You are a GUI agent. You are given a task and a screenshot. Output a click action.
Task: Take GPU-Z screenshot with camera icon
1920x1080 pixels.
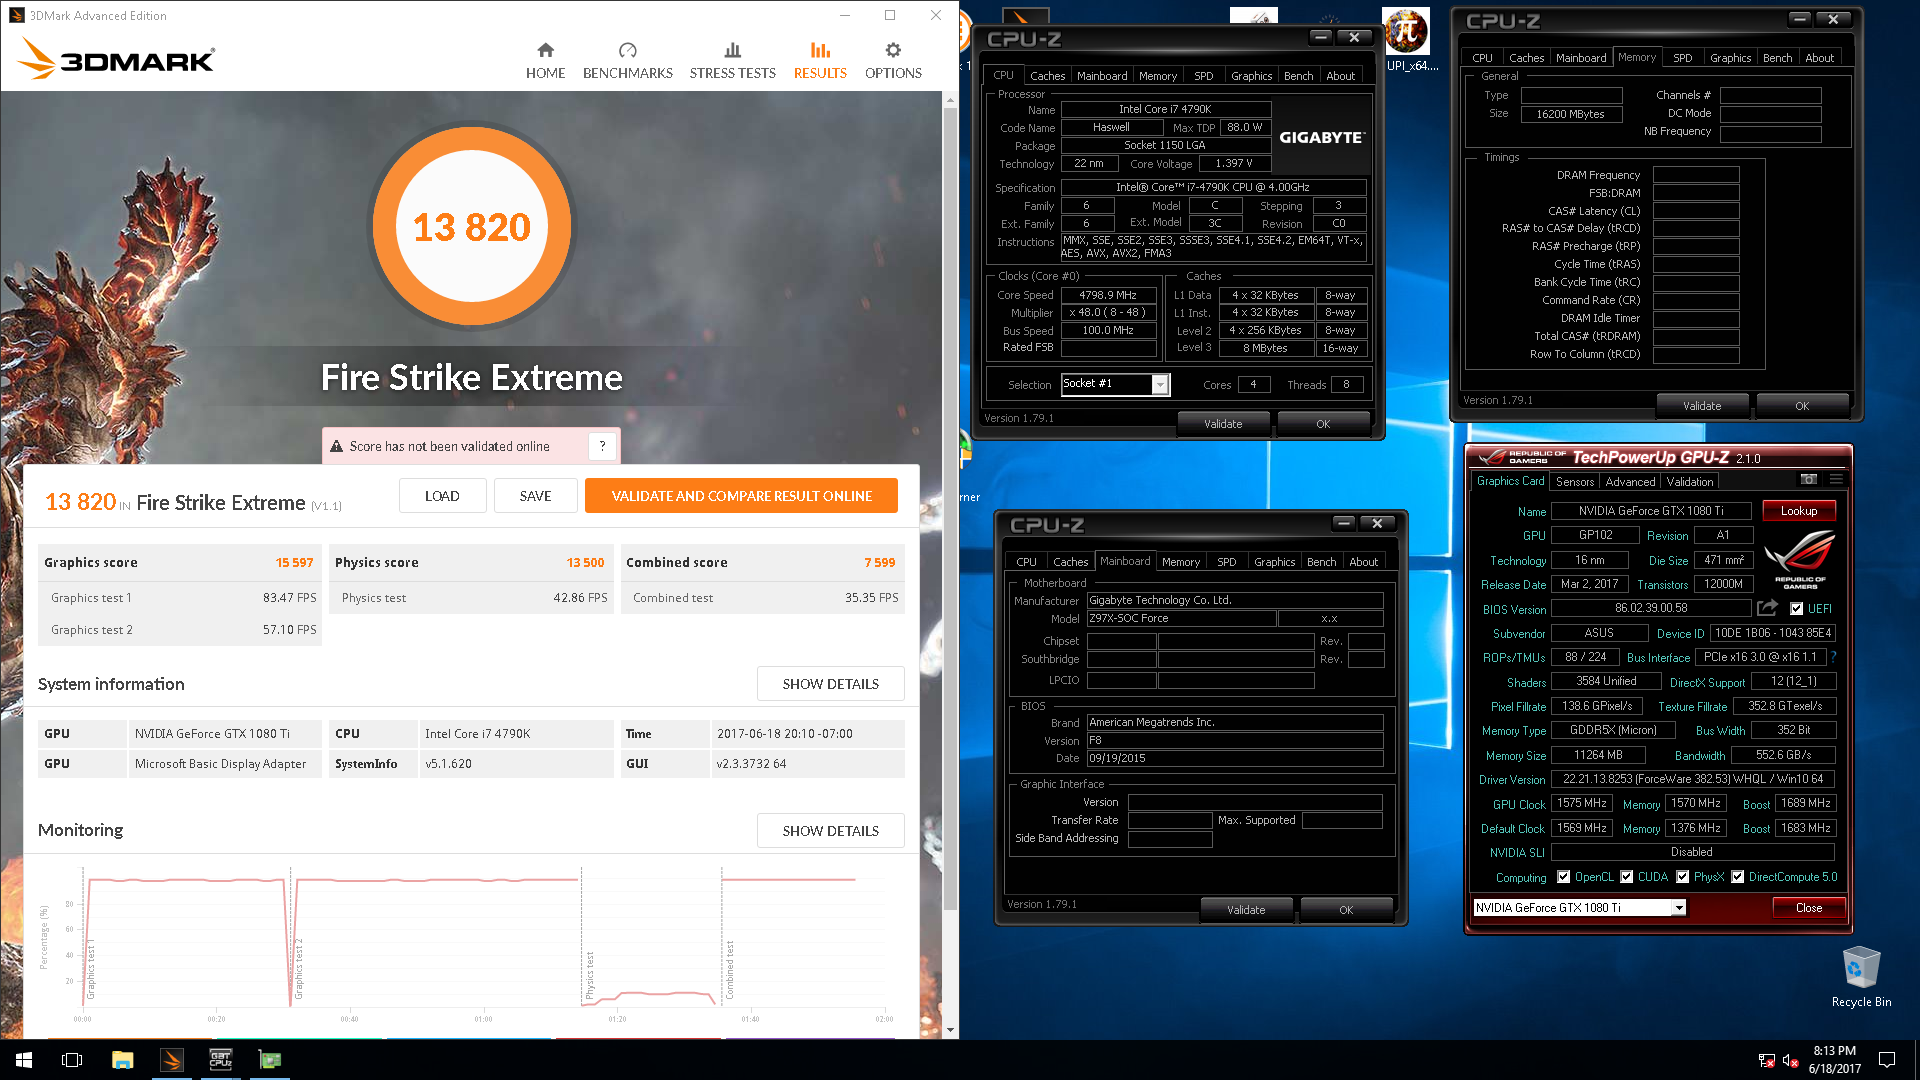click(1808, 479)
